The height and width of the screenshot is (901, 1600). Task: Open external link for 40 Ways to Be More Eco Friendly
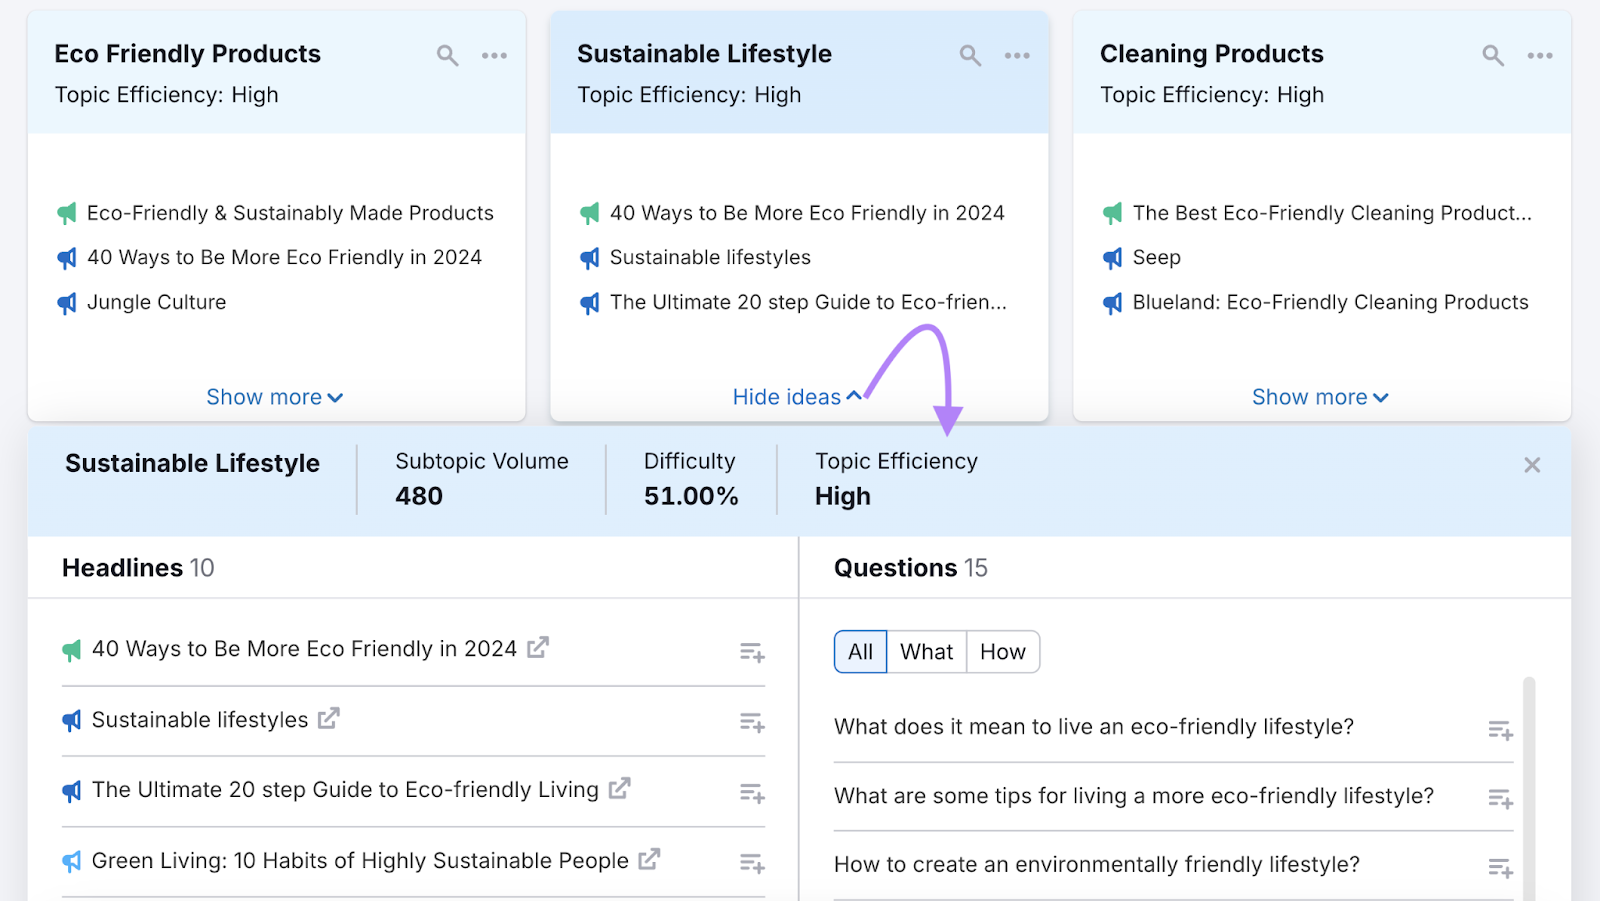538,647
